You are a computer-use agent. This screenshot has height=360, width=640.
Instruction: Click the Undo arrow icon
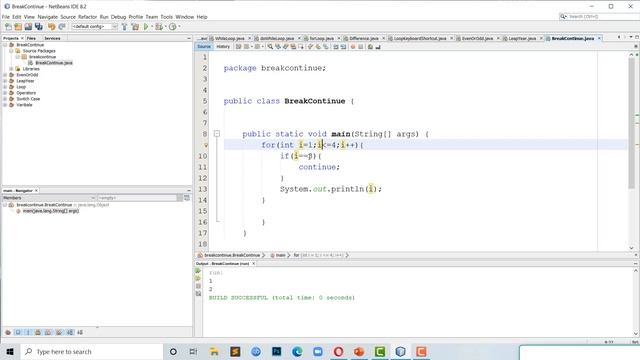tap(52, 27)
